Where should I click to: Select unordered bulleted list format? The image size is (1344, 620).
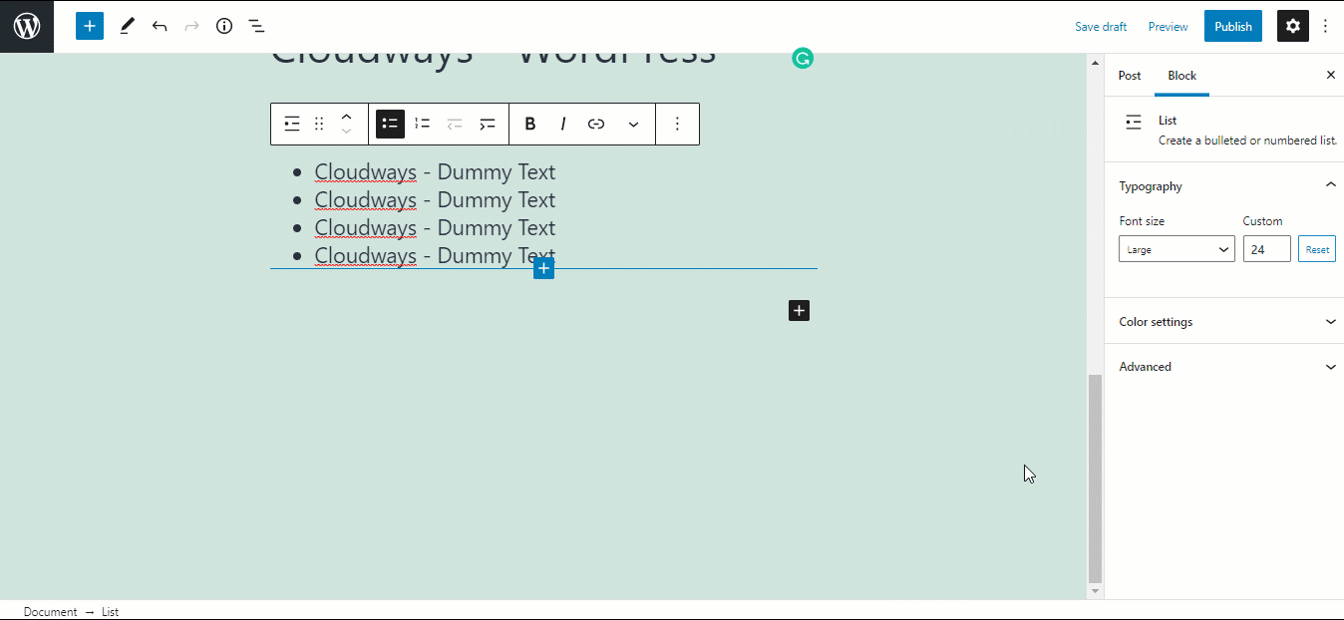pyautogui.click(x=390, y=124)
